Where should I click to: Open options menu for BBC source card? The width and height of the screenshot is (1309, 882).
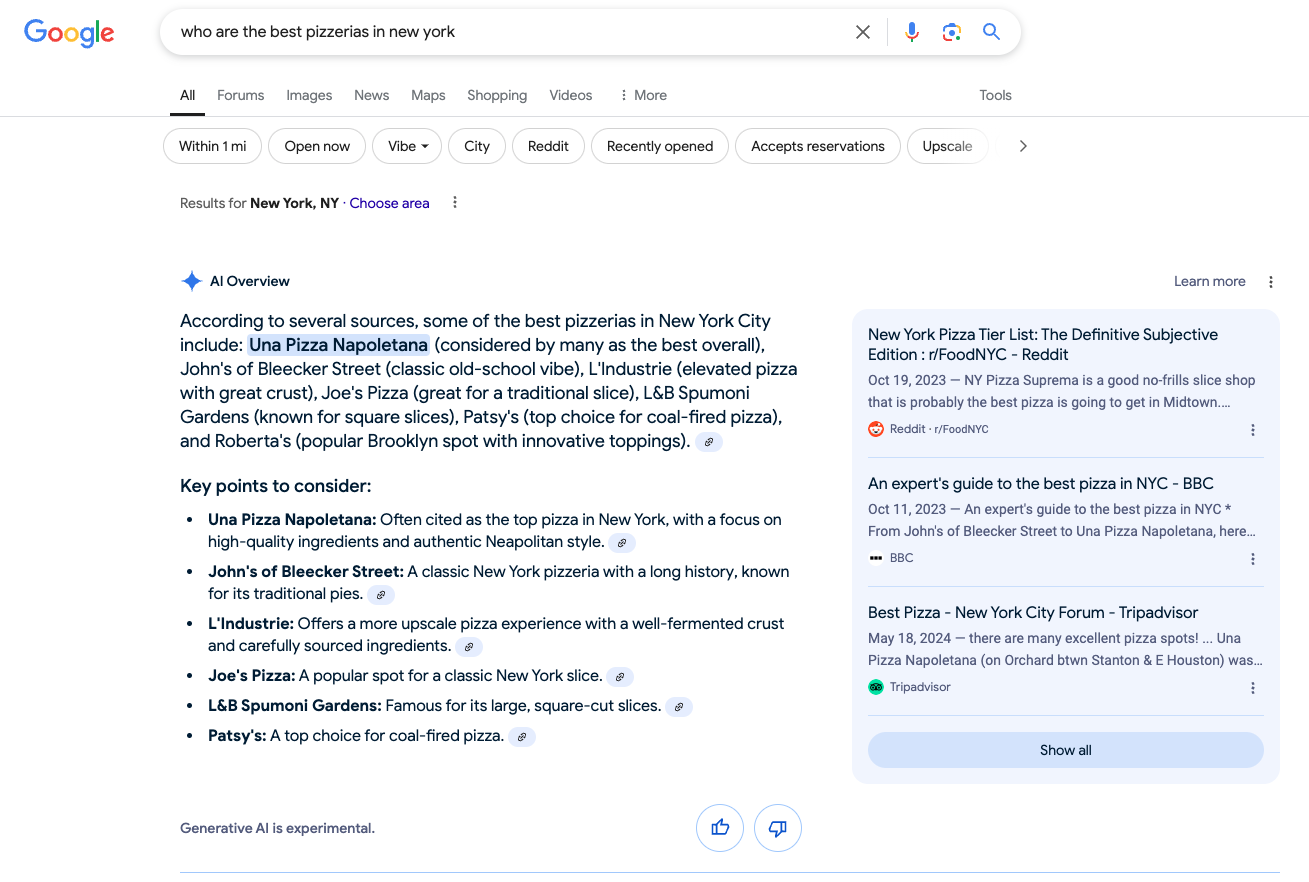1253,559
